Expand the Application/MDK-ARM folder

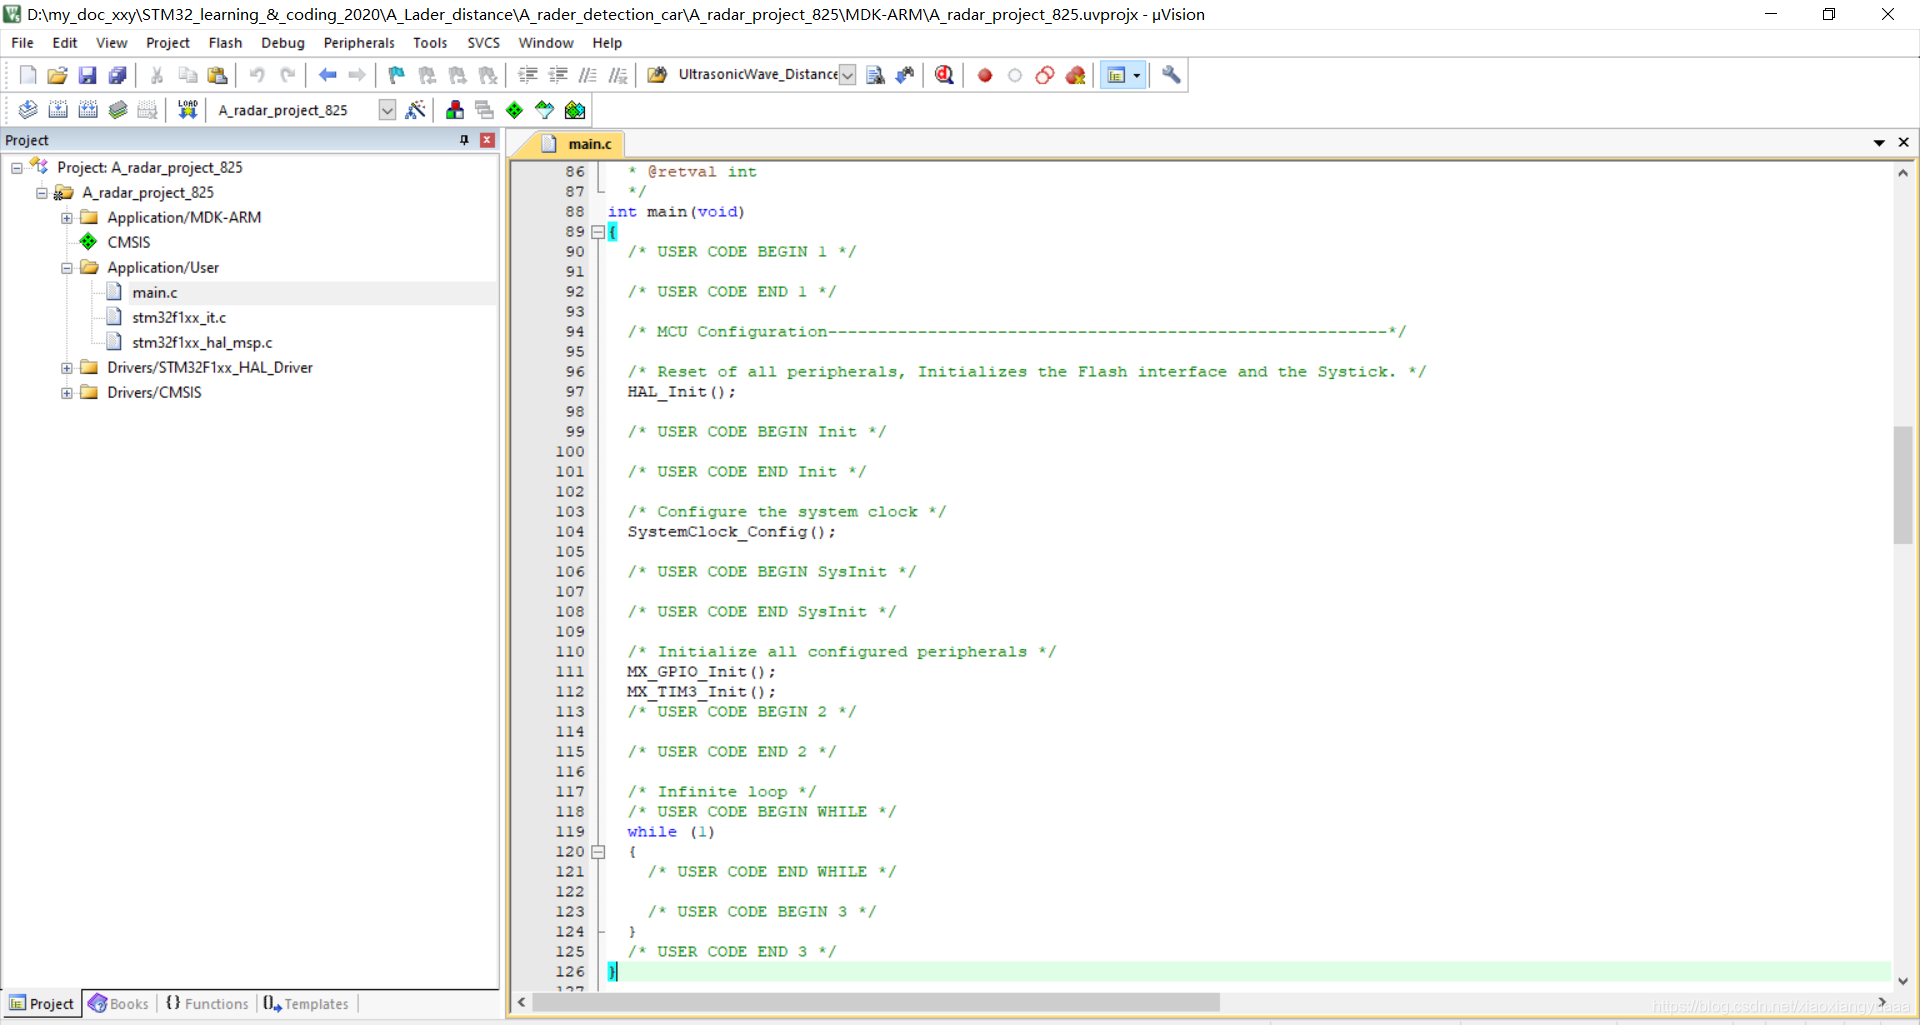pyautogui.click(x=67, y=218)
